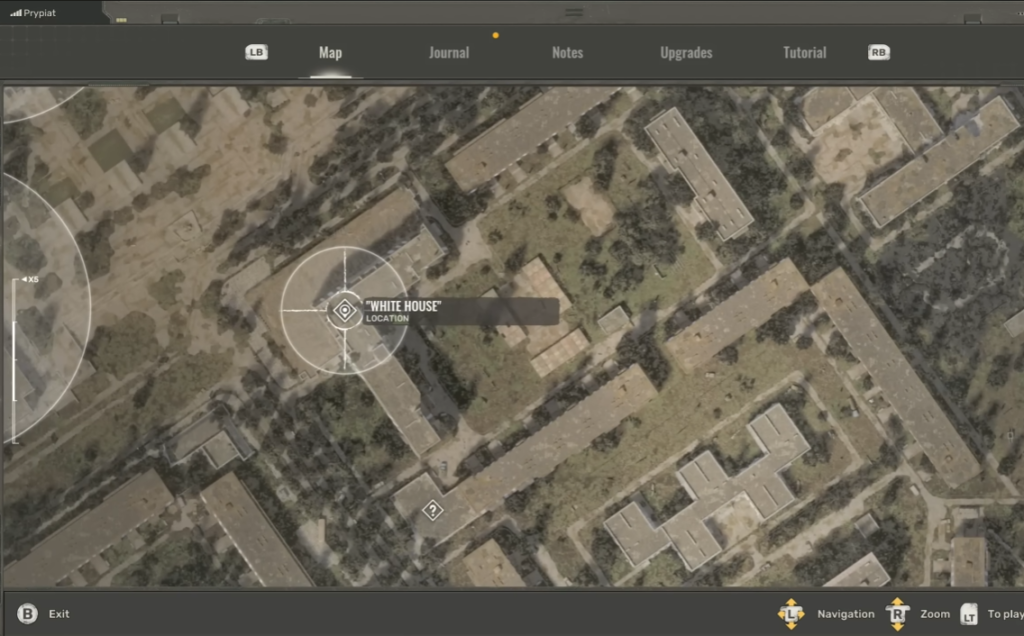The width and height of the screenshot is (1024, 636).
Task: Click the orange notification dot above Journal
Action: [495, 35]
